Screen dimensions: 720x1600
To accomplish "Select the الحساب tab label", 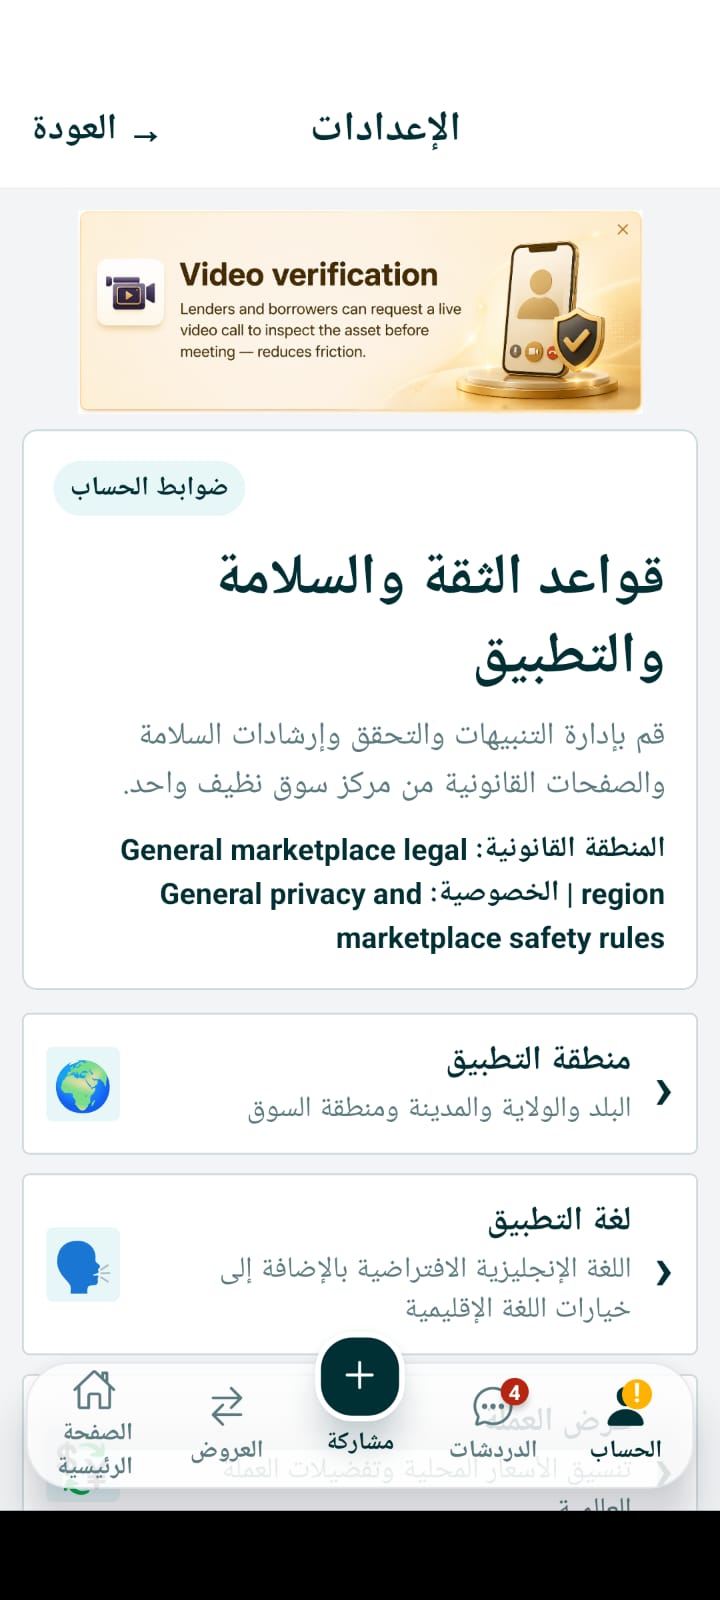I will (626, 1448).
